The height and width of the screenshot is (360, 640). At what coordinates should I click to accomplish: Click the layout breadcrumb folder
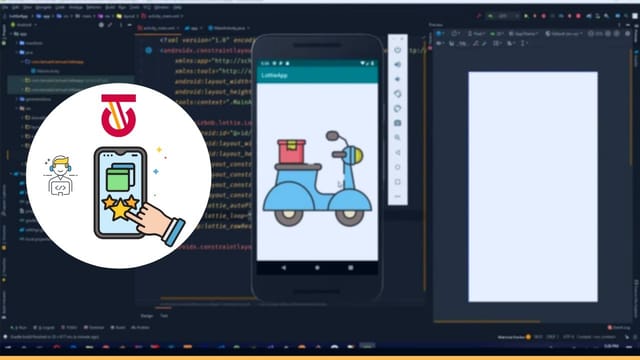(x=127, y=16)
